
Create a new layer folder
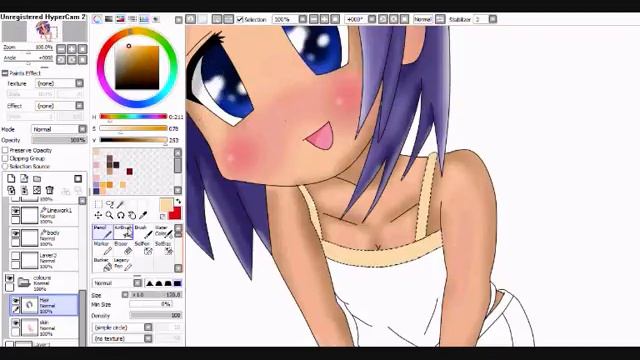point(37,179)
